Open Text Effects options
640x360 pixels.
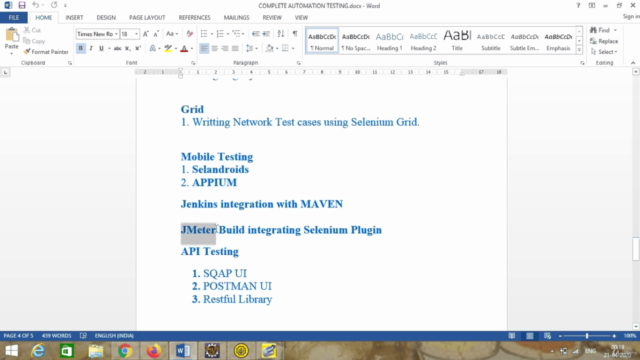coord(153,48)
